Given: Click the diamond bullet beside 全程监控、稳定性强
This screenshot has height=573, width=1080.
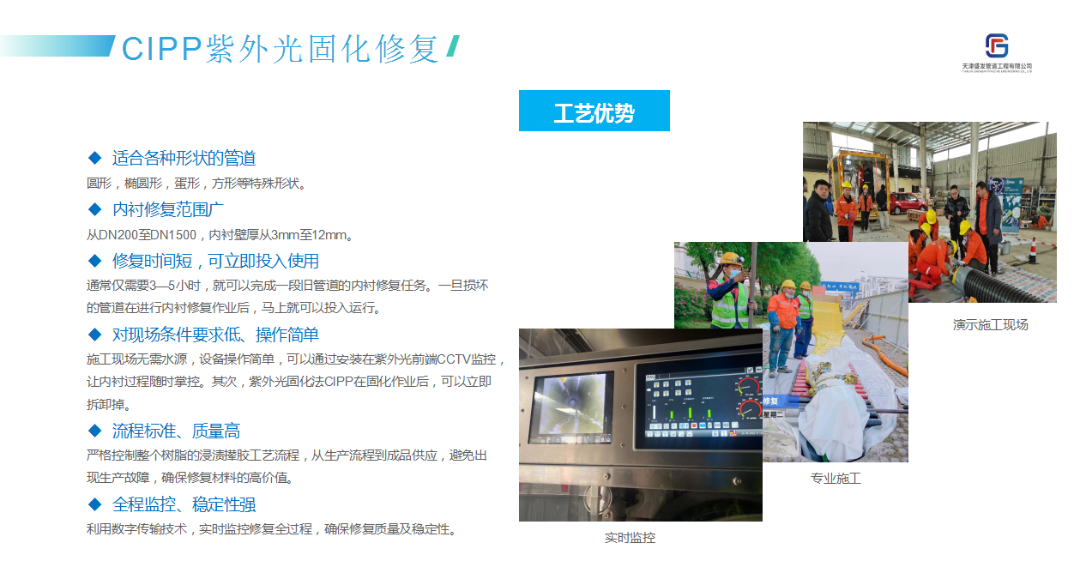Looking at the screenshot, I should click(95, 504).
